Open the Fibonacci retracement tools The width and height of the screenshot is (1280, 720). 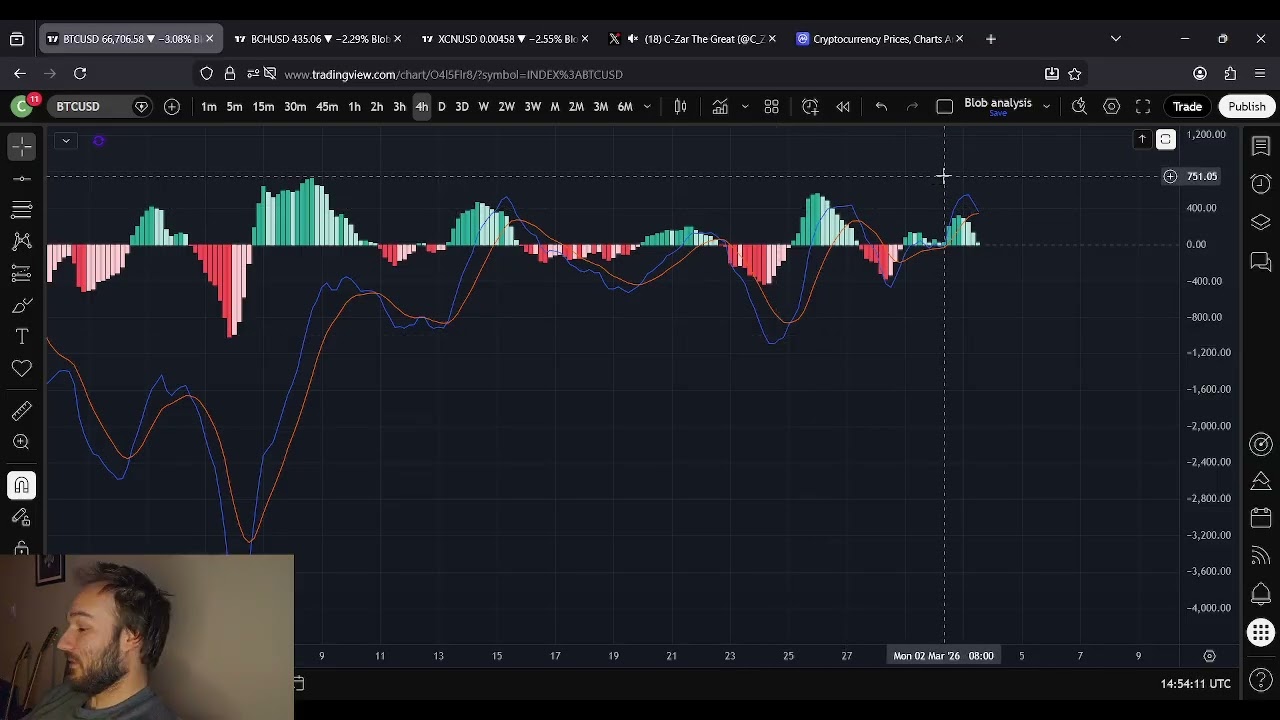tap(22, 210)
